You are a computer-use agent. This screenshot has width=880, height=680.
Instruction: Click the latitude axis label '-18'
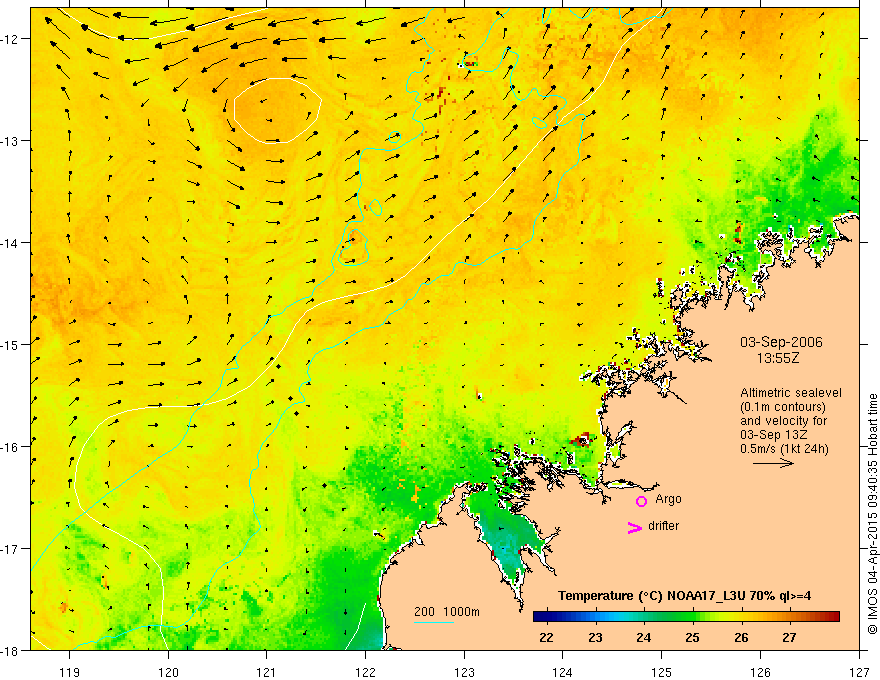click(11, 650)
